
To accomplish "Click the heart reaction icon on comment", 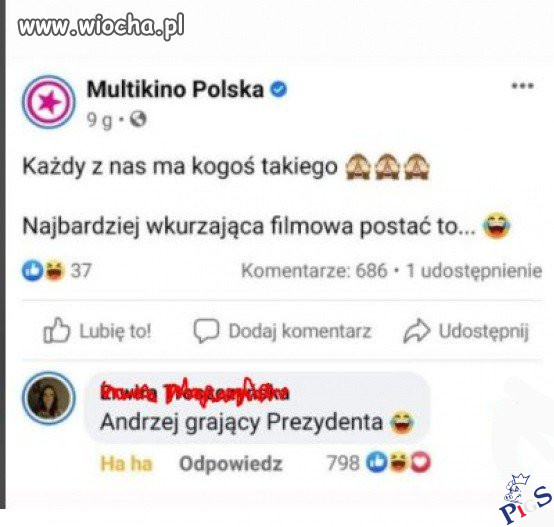I will click(420, 462).
